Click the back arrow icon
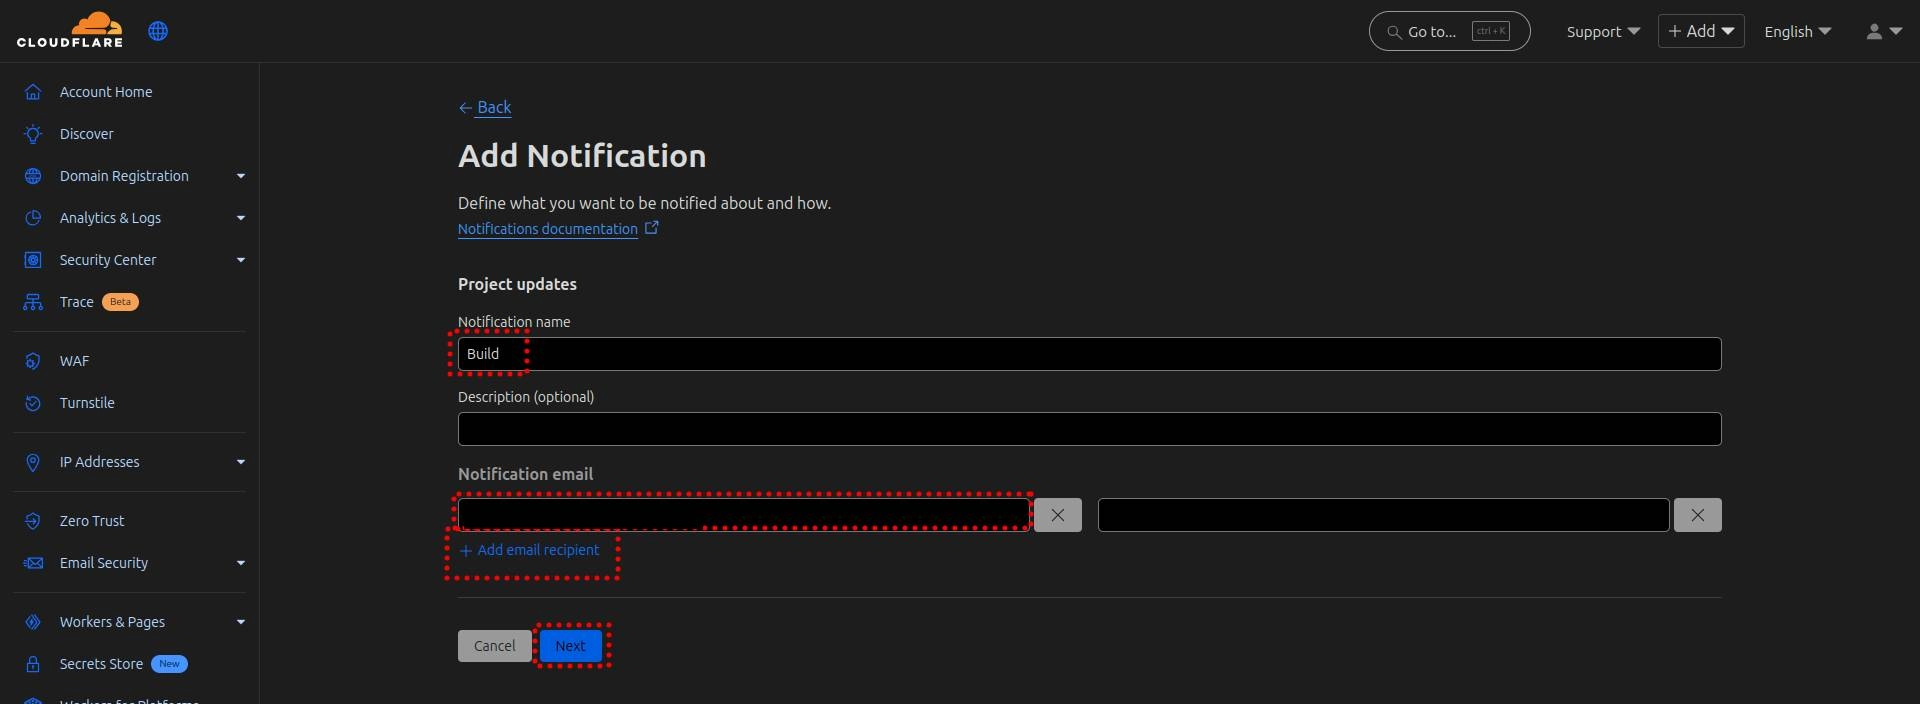This screenshot has height=704, width=1920. (465, 108)
